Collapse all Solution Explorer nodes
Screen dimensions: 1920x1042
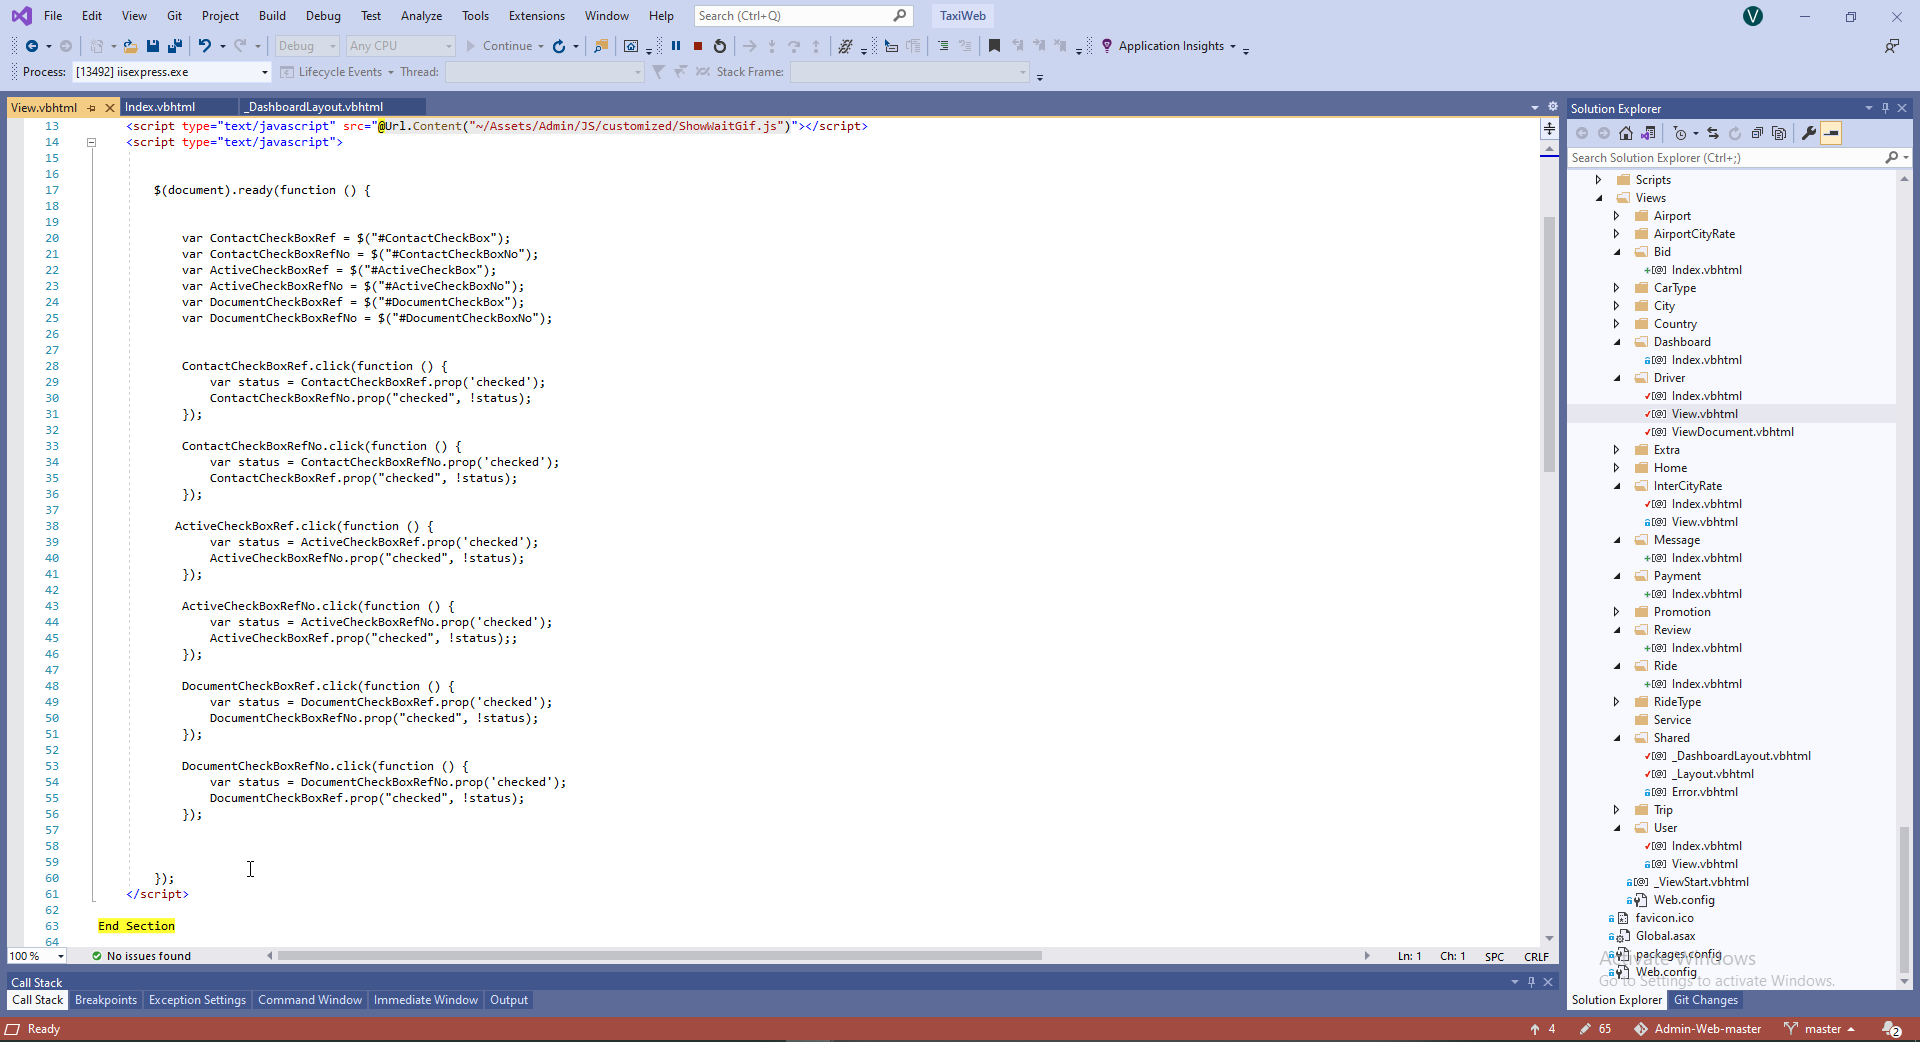(x=1757, y=133)
